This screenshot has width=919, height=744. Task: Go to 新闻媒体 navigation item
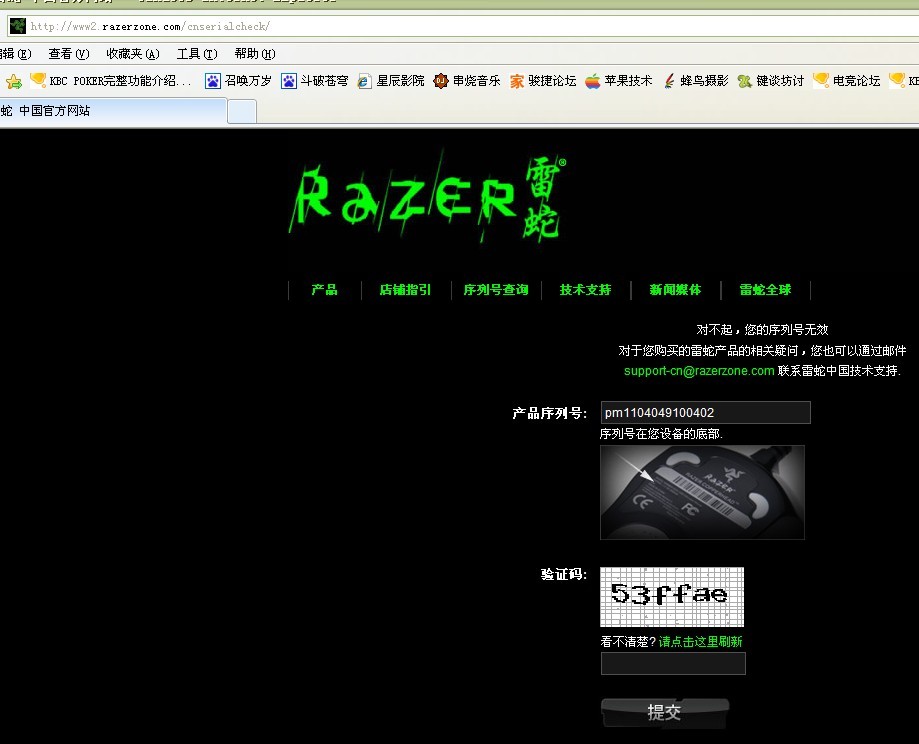pos(675,290)
